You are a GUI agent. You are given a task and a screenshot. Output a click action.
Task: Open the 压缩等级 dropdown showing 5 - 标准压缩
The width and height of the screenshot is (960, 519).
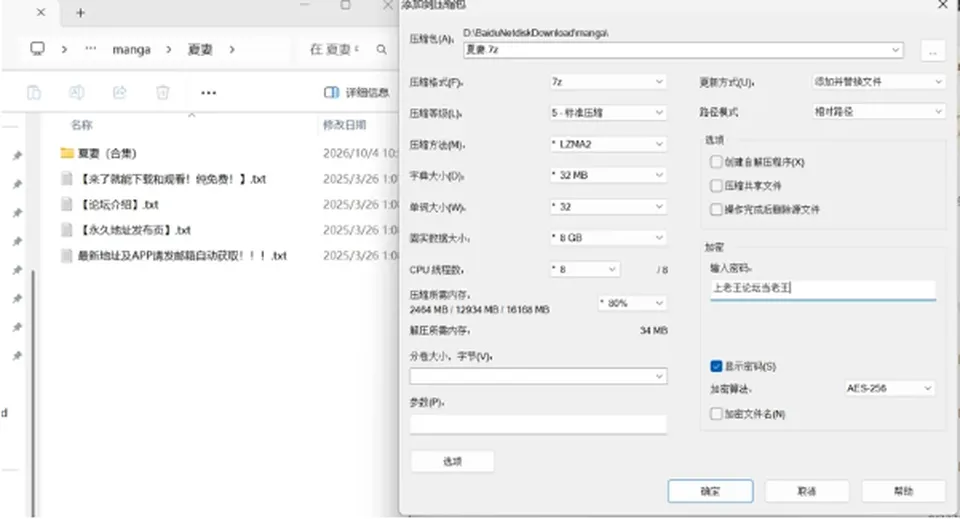tap(607, 113)
